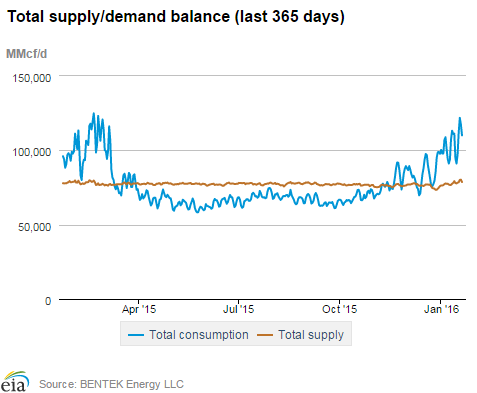The width and height of the screenshot is (477, 393).
Task: Click the 0 y-axis label
Action: pos(48,301)
